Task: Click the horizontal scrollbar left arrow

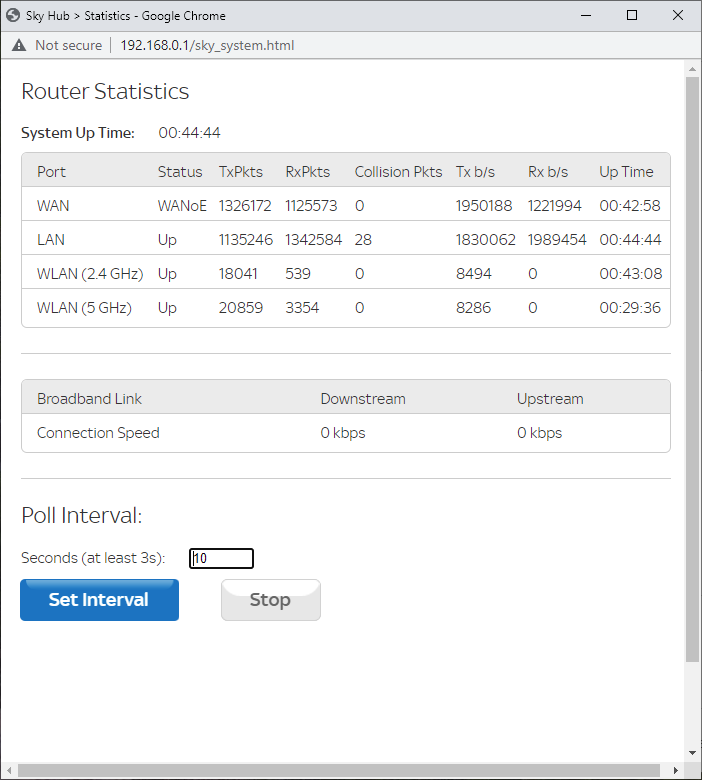Action: pos(9,771)
